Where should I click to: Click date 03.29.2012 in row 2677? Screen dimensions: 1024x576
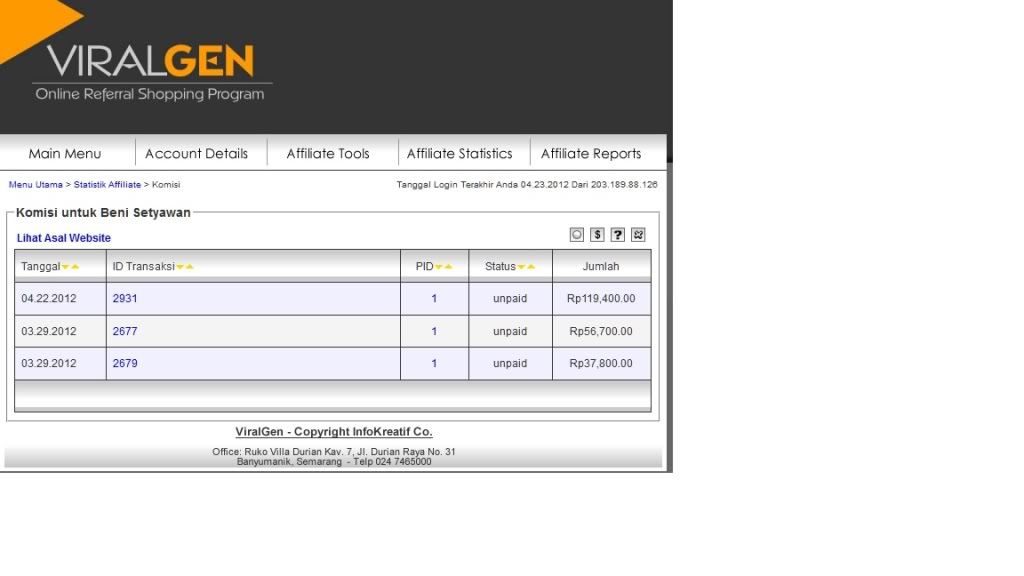48,331
